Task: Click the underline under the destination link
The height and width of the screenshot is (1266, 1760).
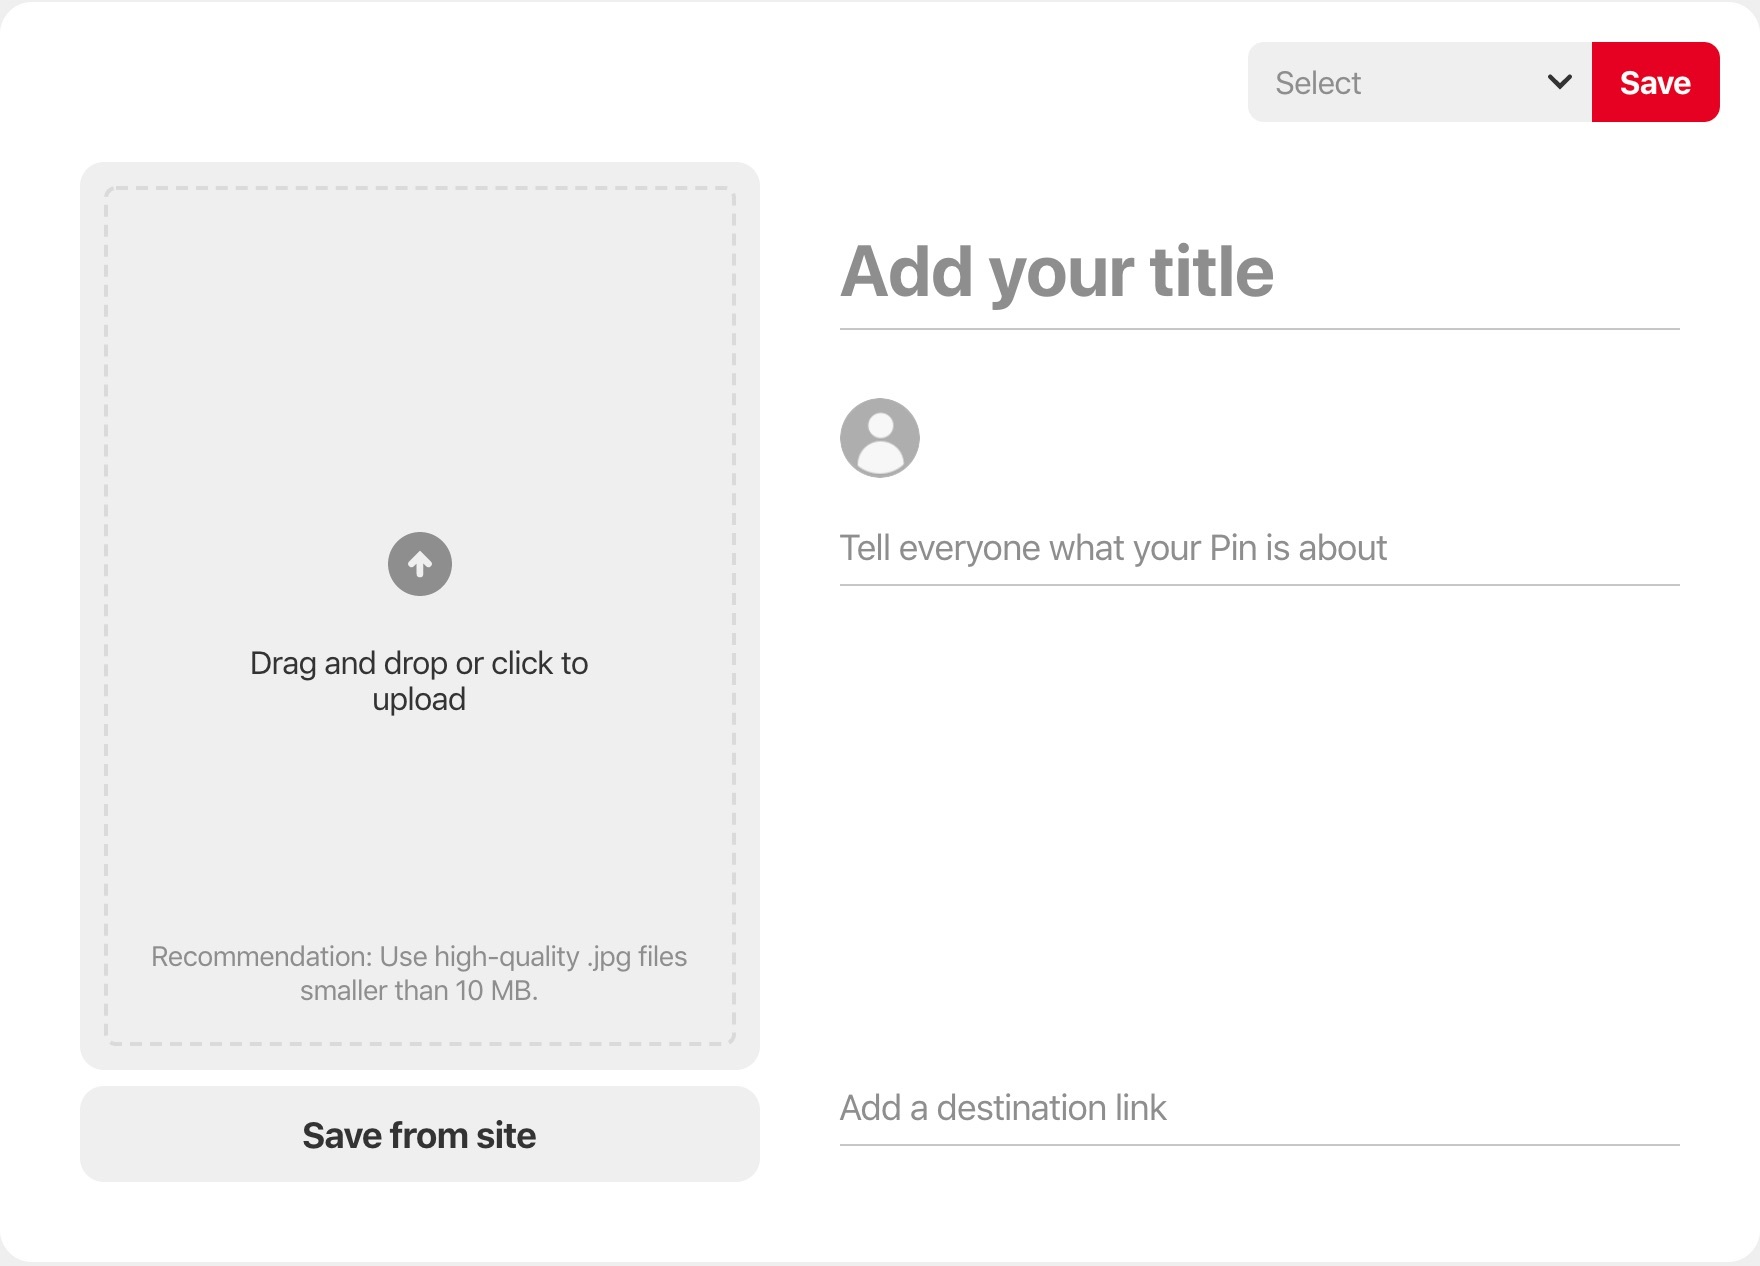Action: coord(1258,1145)
